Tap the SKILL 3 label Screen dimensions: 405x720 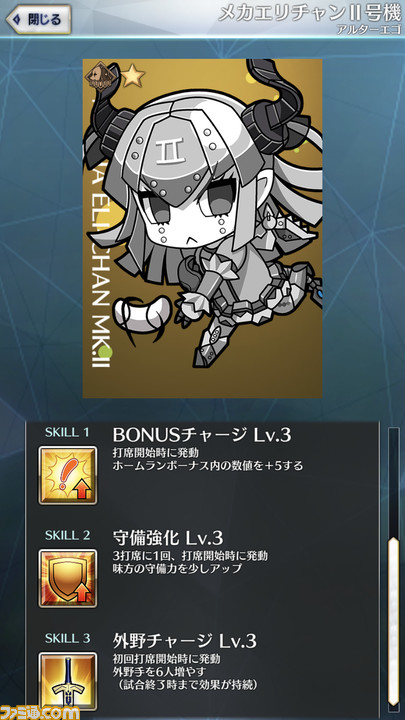[68, 638]
